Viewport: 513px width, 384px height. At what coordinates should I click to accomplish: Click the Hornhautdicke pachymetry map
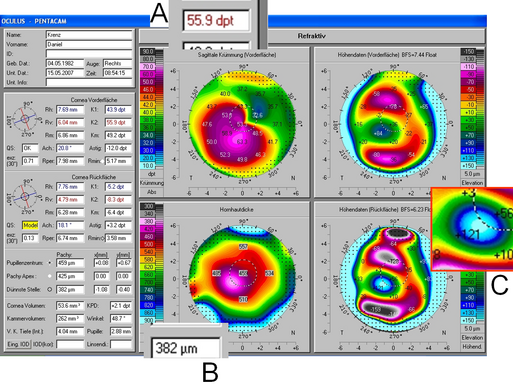242,278
